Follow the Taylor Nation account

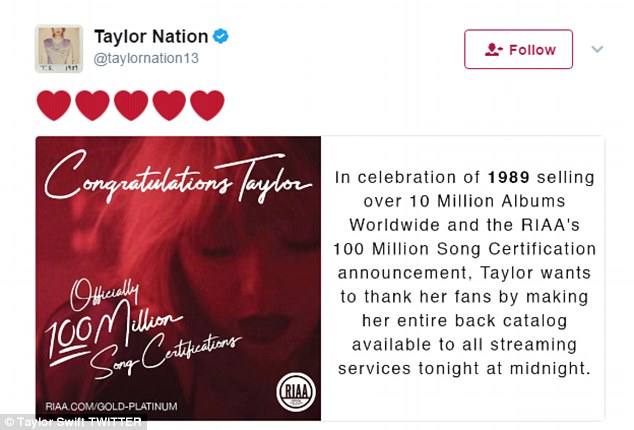pos(518,49)
